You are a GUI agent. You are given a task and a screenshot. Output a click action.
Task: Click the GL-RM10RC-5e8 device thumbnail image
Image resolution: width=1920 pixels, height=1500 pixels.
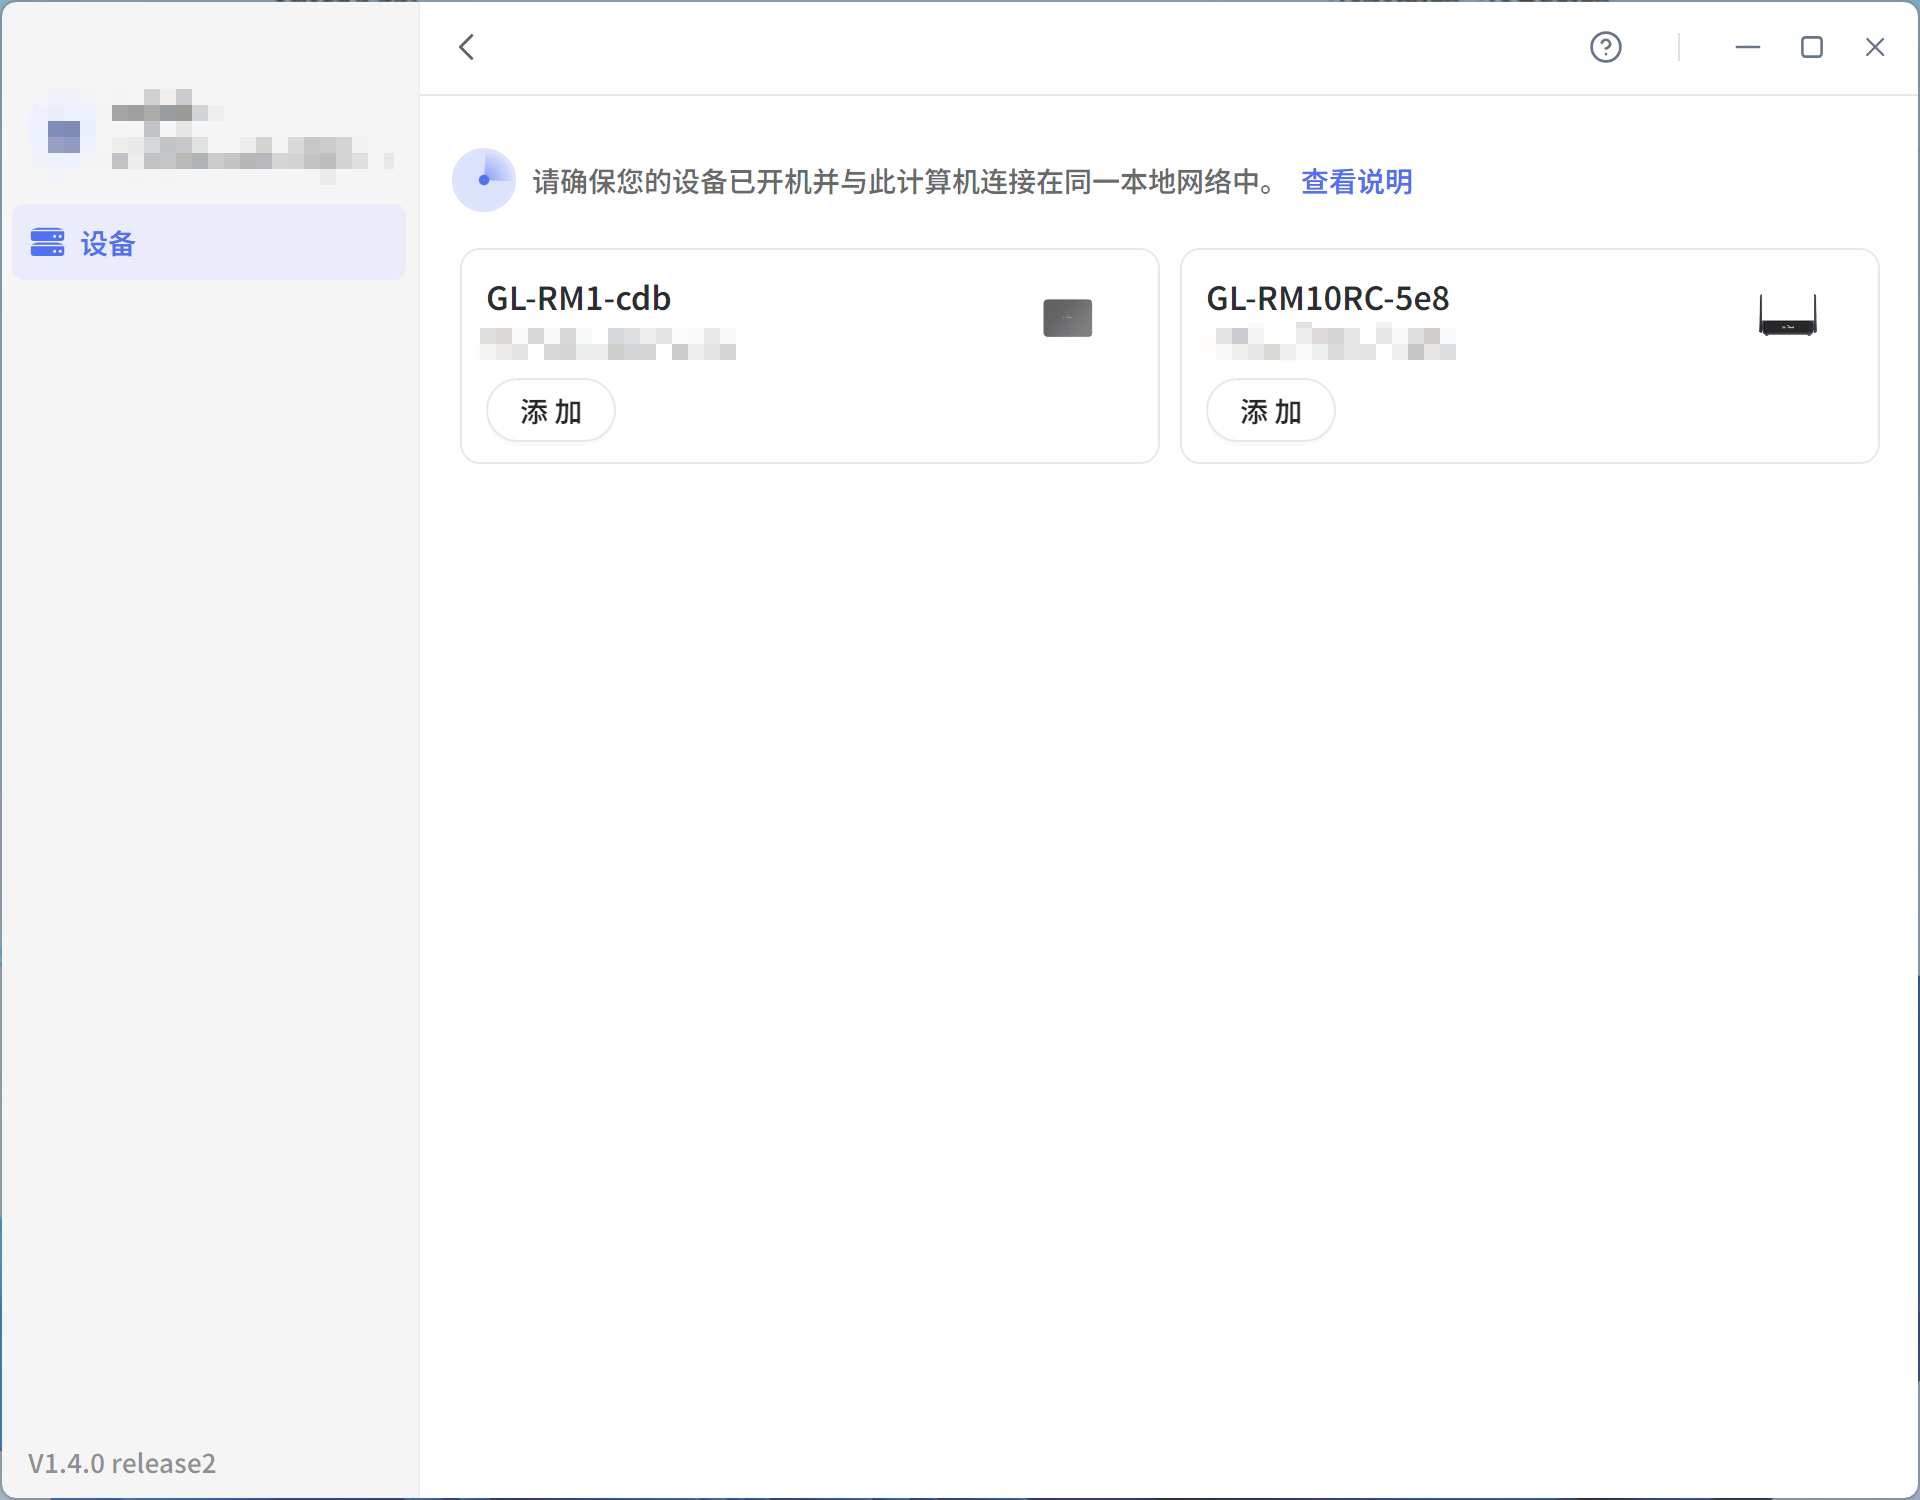[1788, 316]
